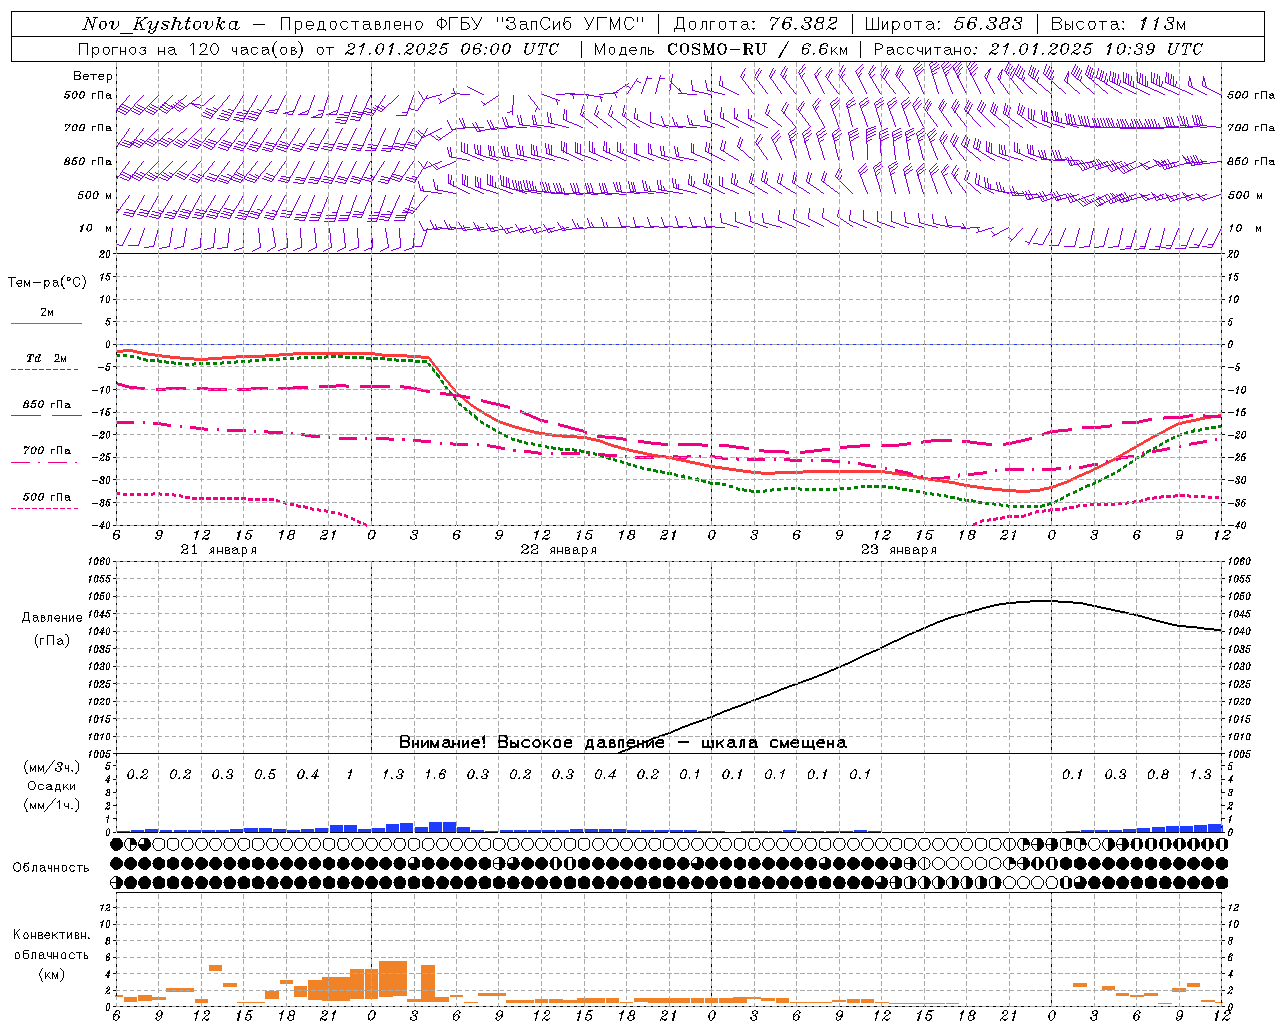Click the '850 гПа' temperature legend entry
Image resolution: width=1280 pixels, height=1024 pixels.
(47, 404)
